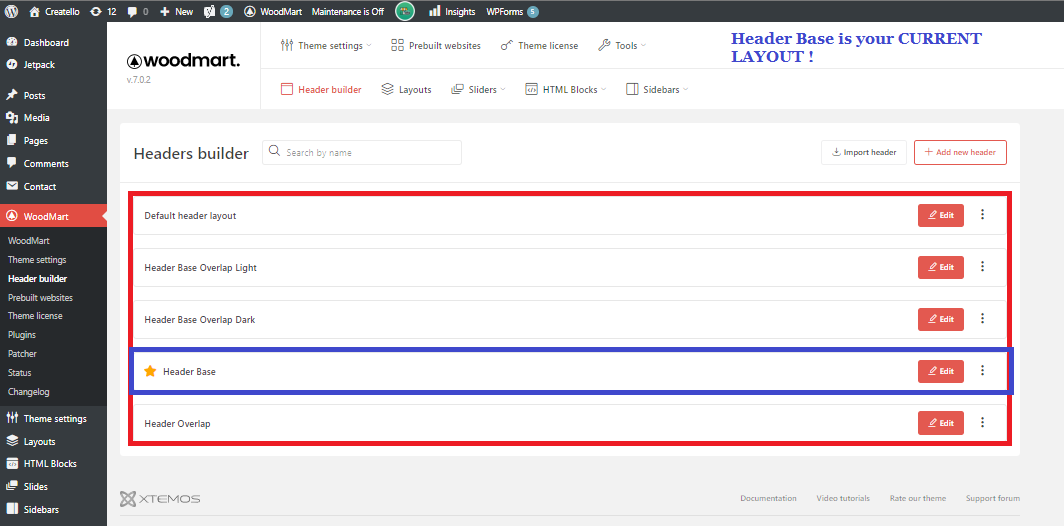Focus the Search by name field
Screen dimensions: 1064x526
click(x=362, y=152)
